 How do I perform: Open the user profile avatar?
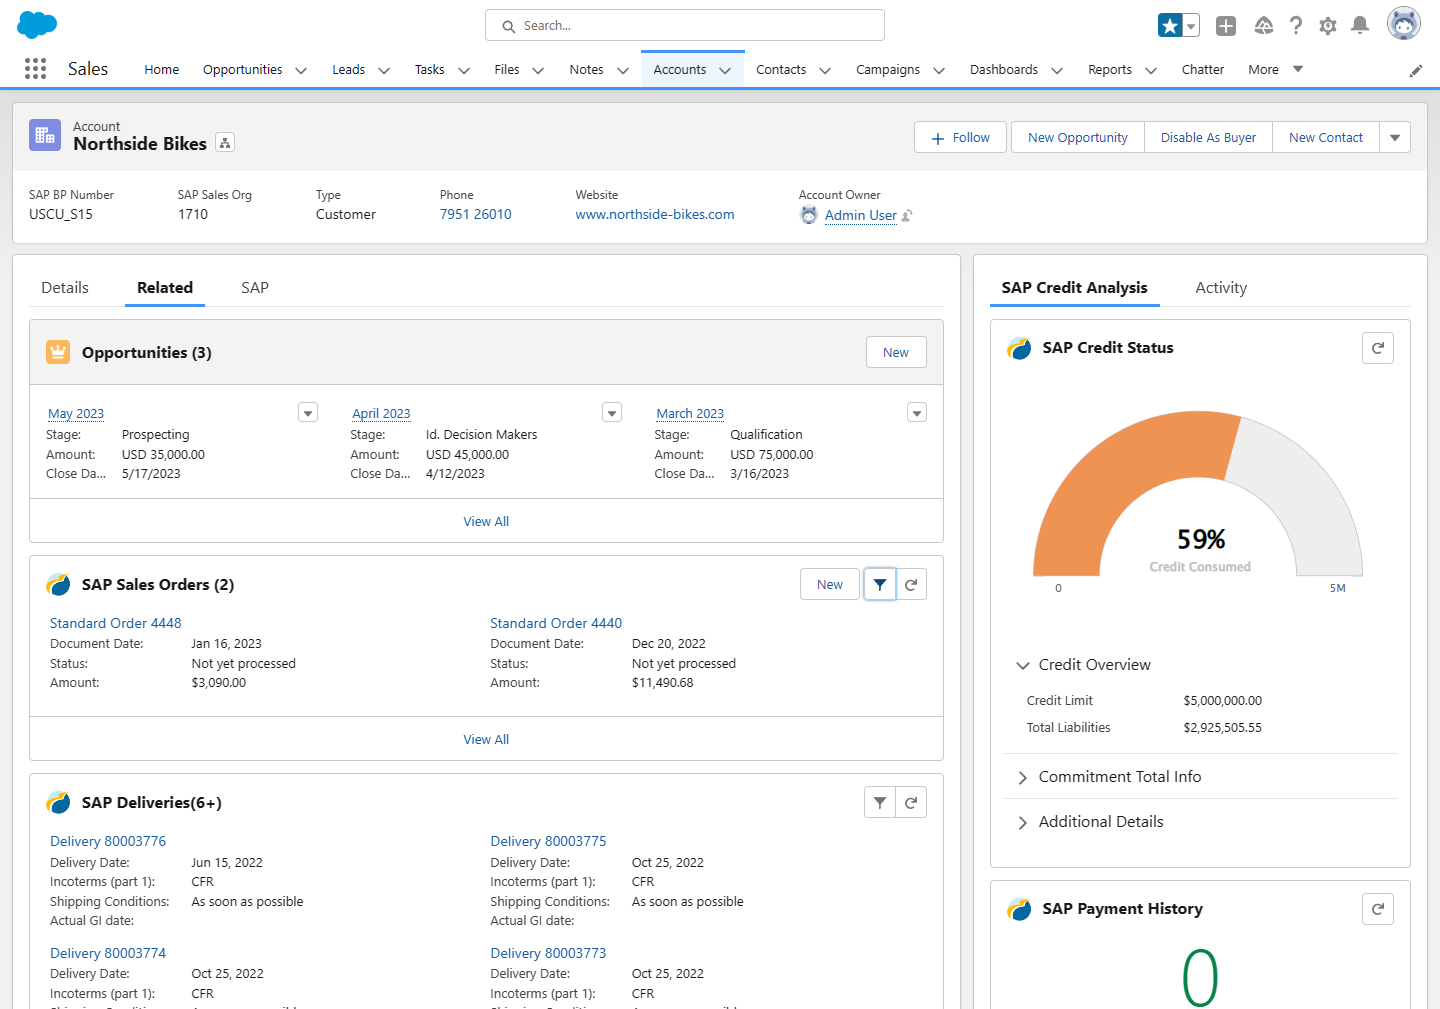pos(1404,24)
